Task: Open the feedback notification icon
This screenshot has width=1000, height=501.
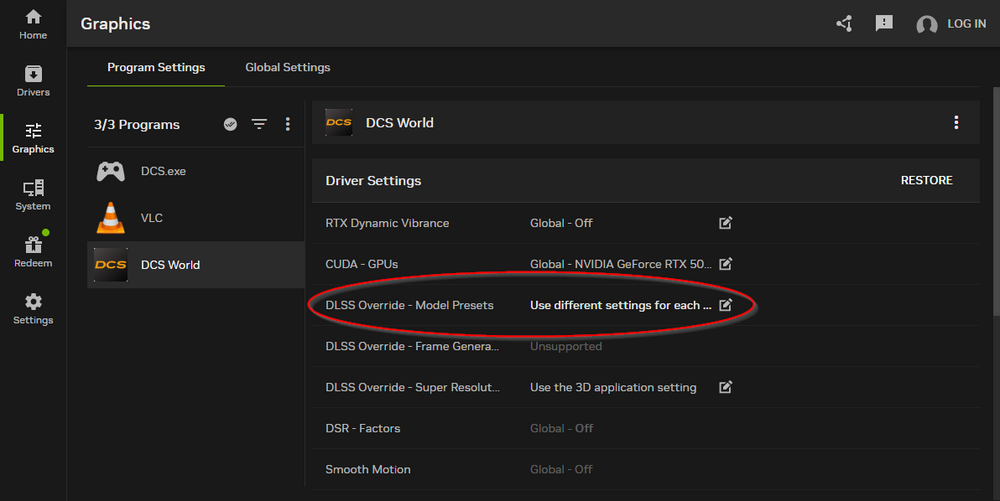Action: coord(884,23)
